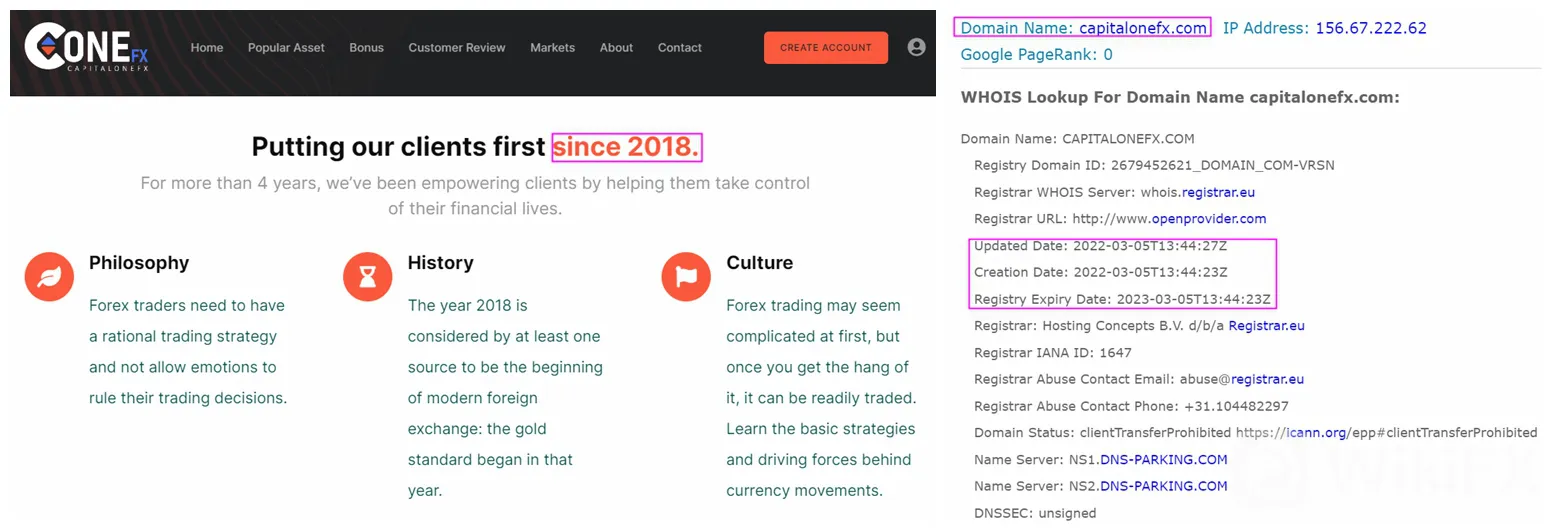Open the Home menu item
The height and width of the screenshot is (532, 1552).
(x=207, y=47)
